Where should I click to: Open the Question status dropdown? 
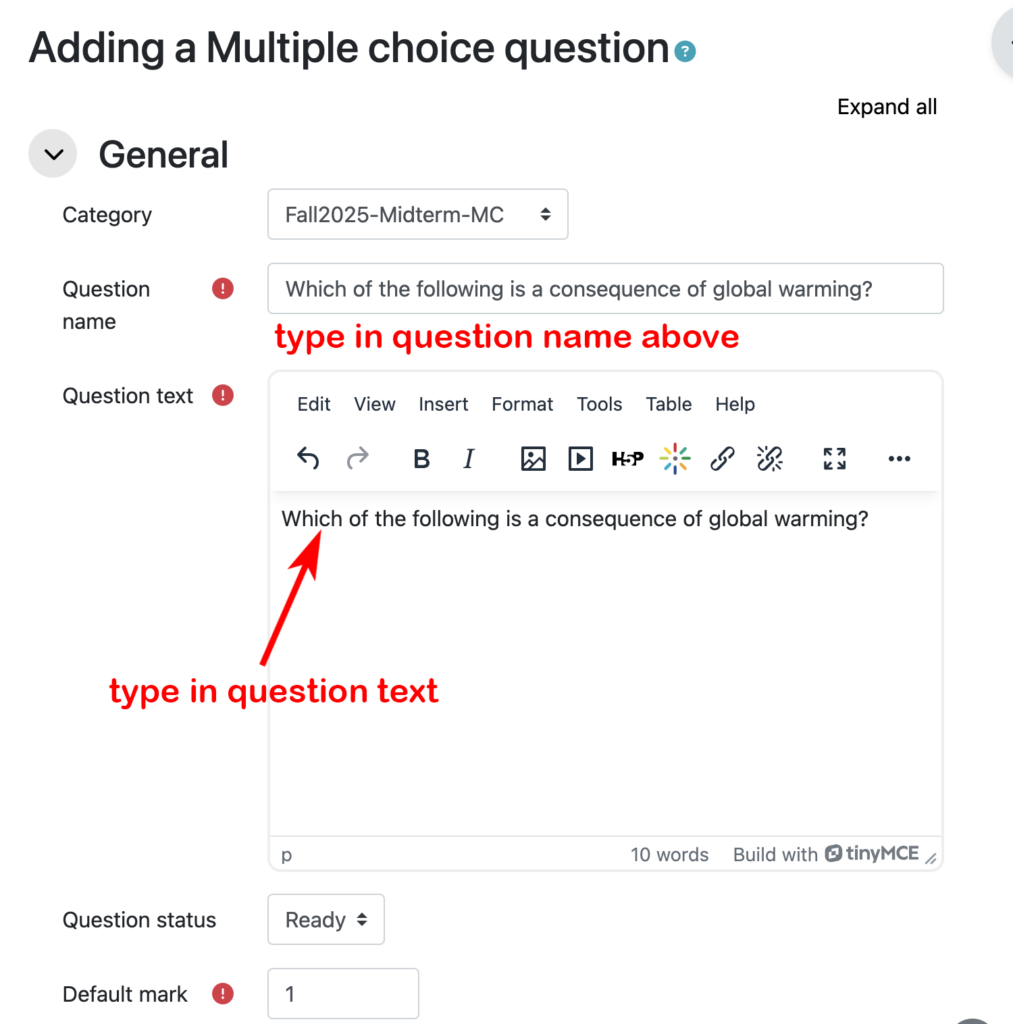(x=325, y=920)
